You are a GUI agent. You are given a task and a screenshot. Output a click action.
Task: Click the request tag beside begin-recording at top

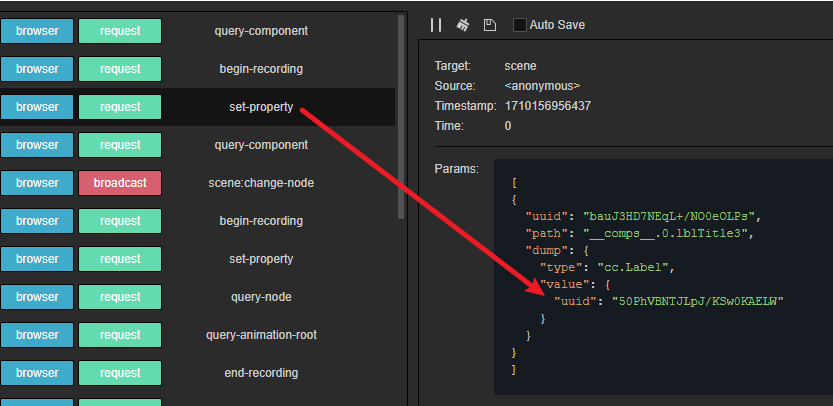pyautogui.click(x=120, y=69)
